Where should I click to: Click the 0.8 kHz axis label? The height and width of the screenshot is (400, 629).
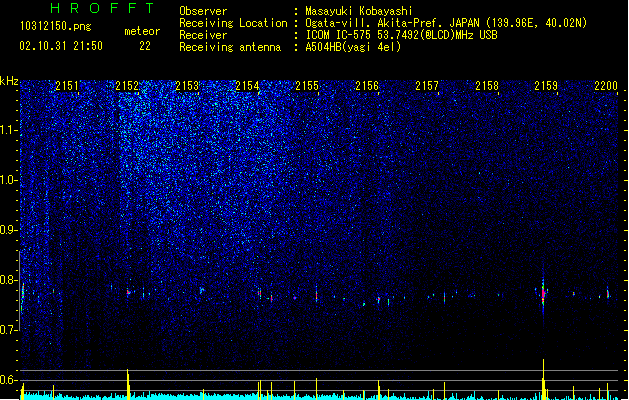click(9, 280)
